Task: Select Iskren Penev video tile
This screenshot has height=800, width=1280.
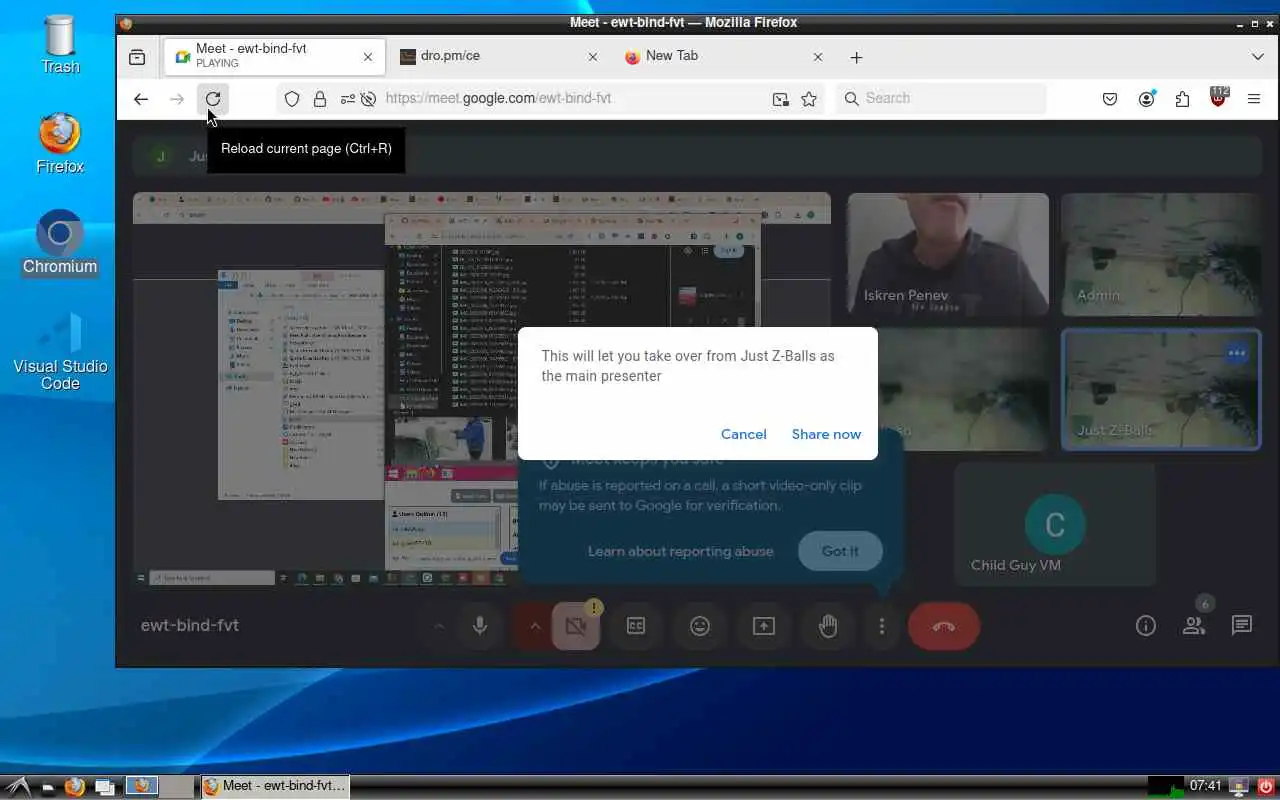Action: [x=948, y=254]
